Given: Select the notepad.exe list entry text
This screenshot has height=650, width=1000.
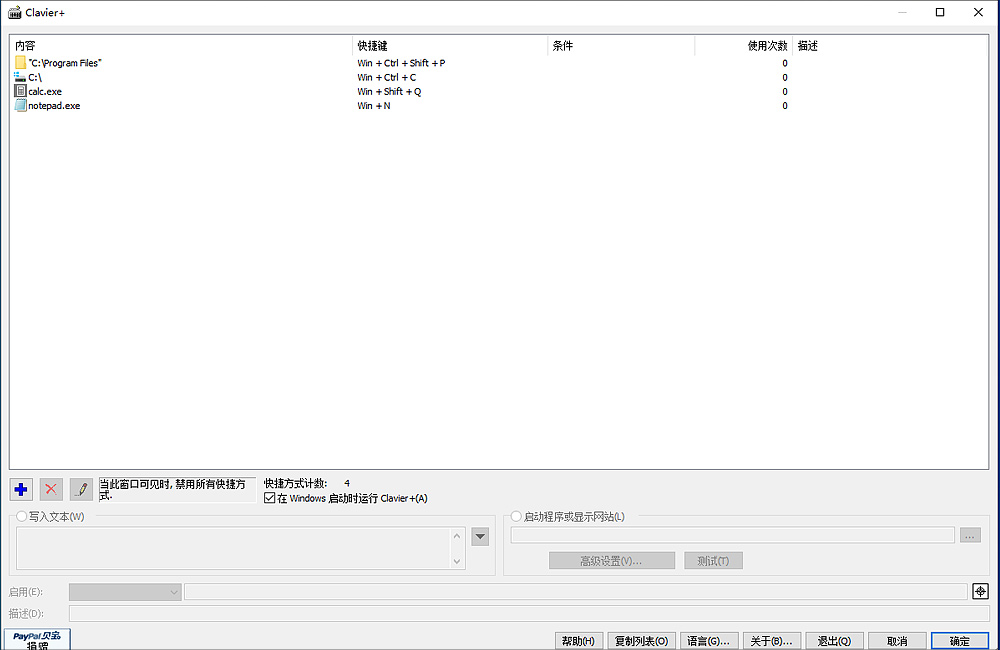Looking at the screenshot, I should 54,105.
